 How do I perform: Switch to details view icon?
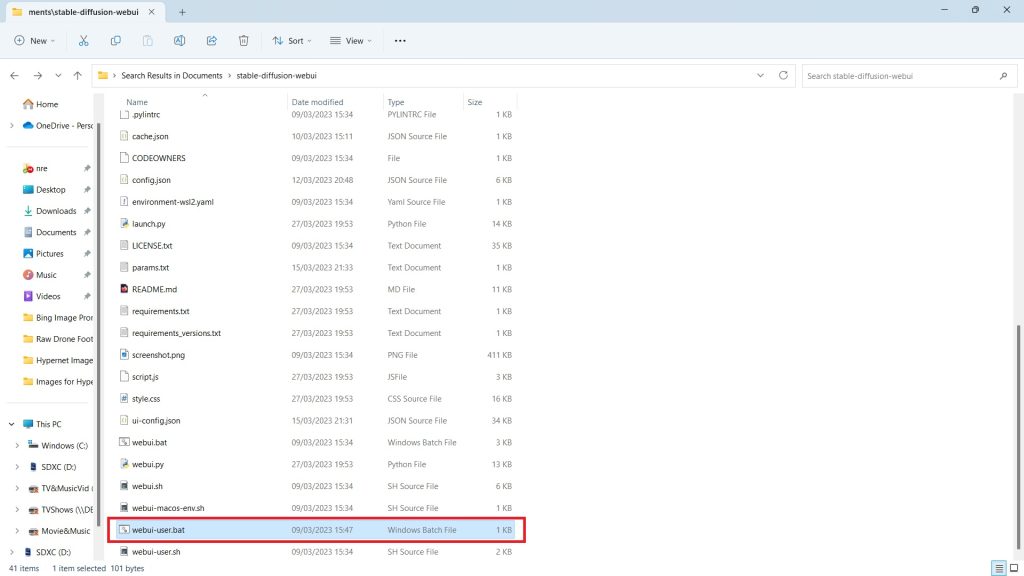click(998, 568)
